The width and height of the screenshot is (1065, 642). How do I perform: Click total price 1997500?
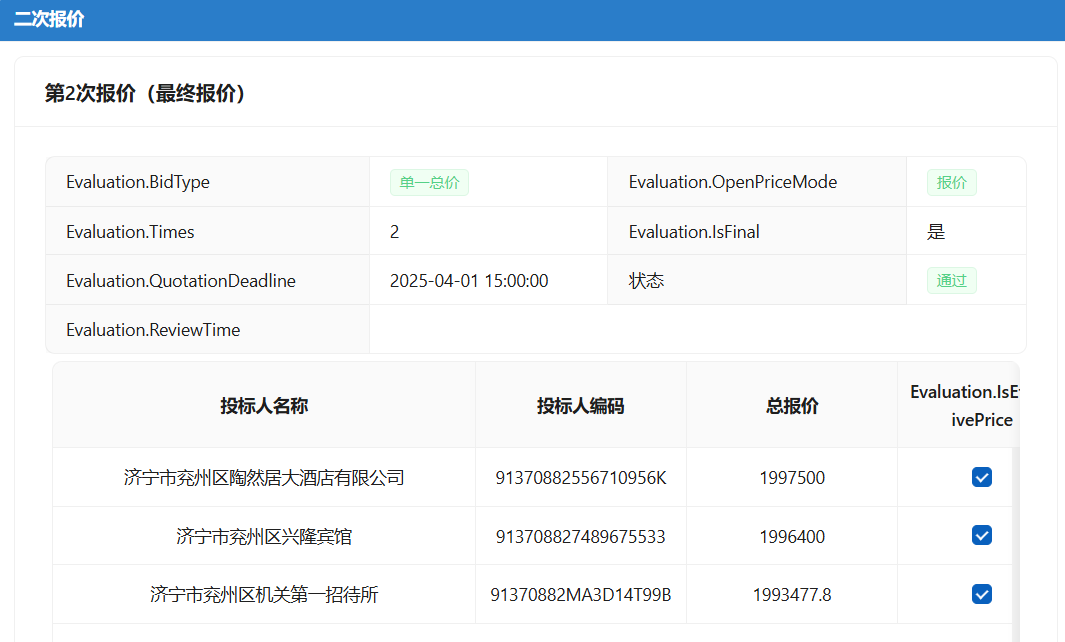[792, 478]
